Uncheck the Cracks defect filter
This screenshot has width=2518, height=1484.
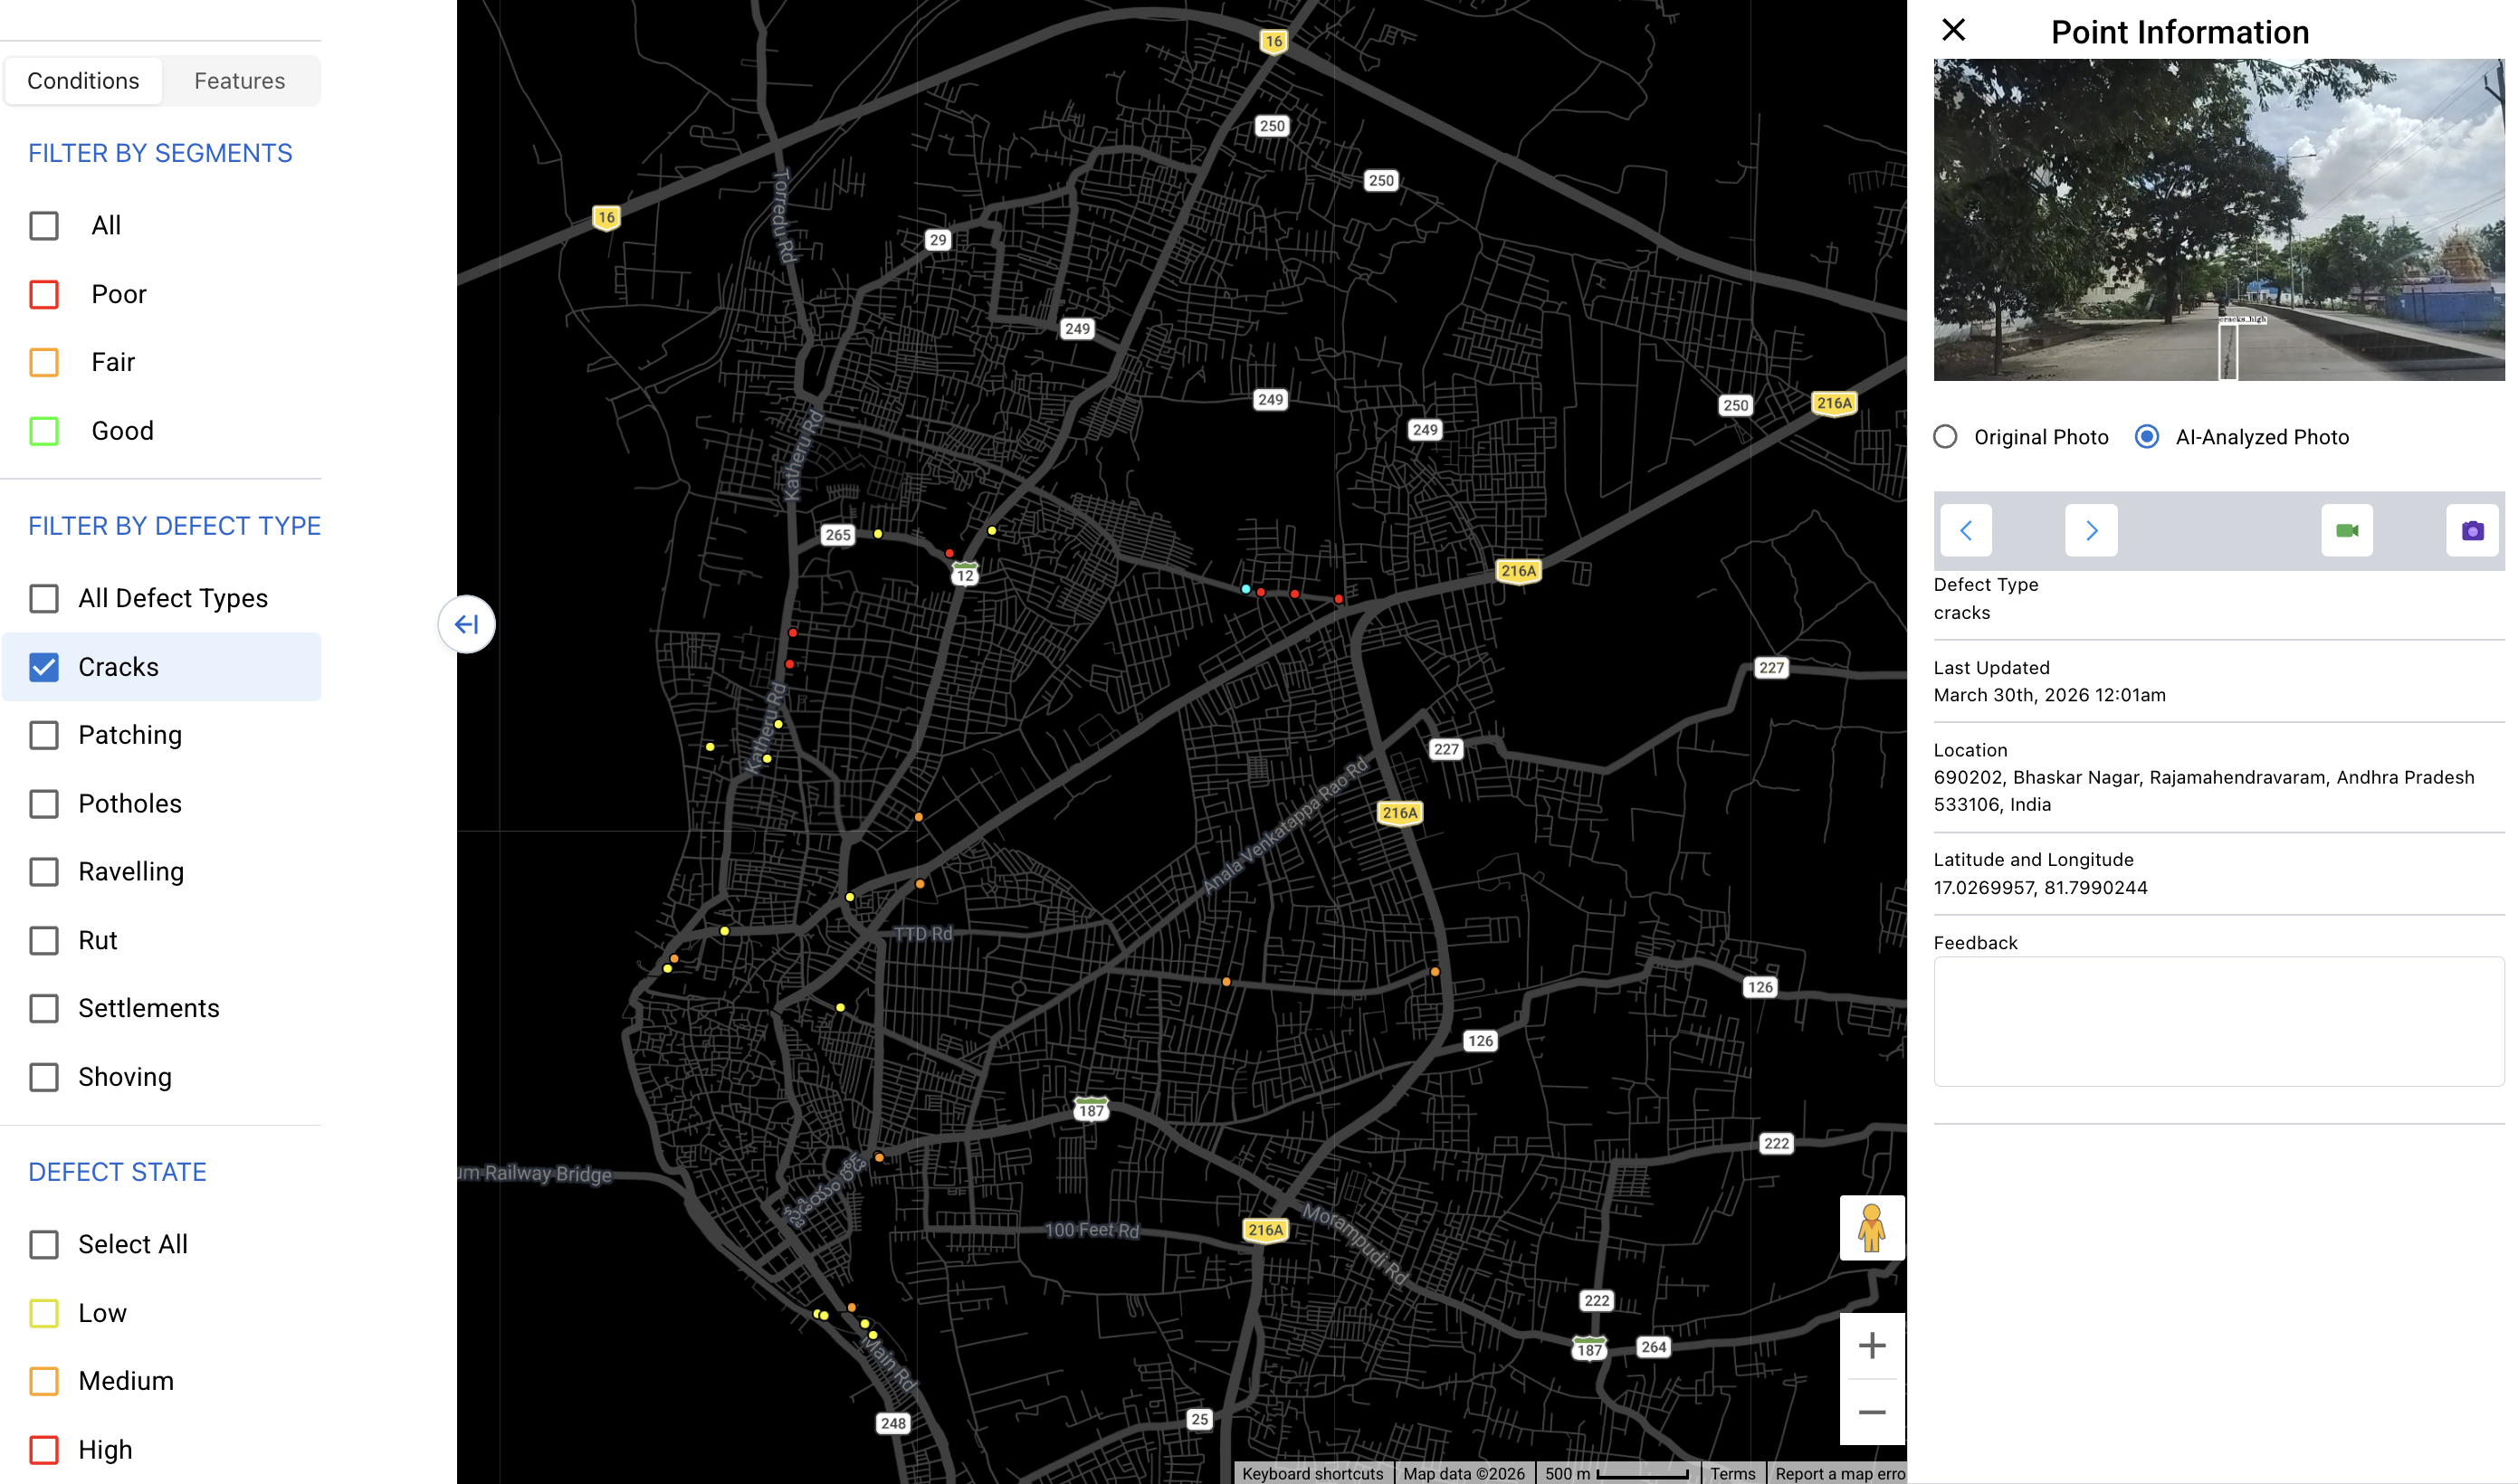(x=44, y=667)
